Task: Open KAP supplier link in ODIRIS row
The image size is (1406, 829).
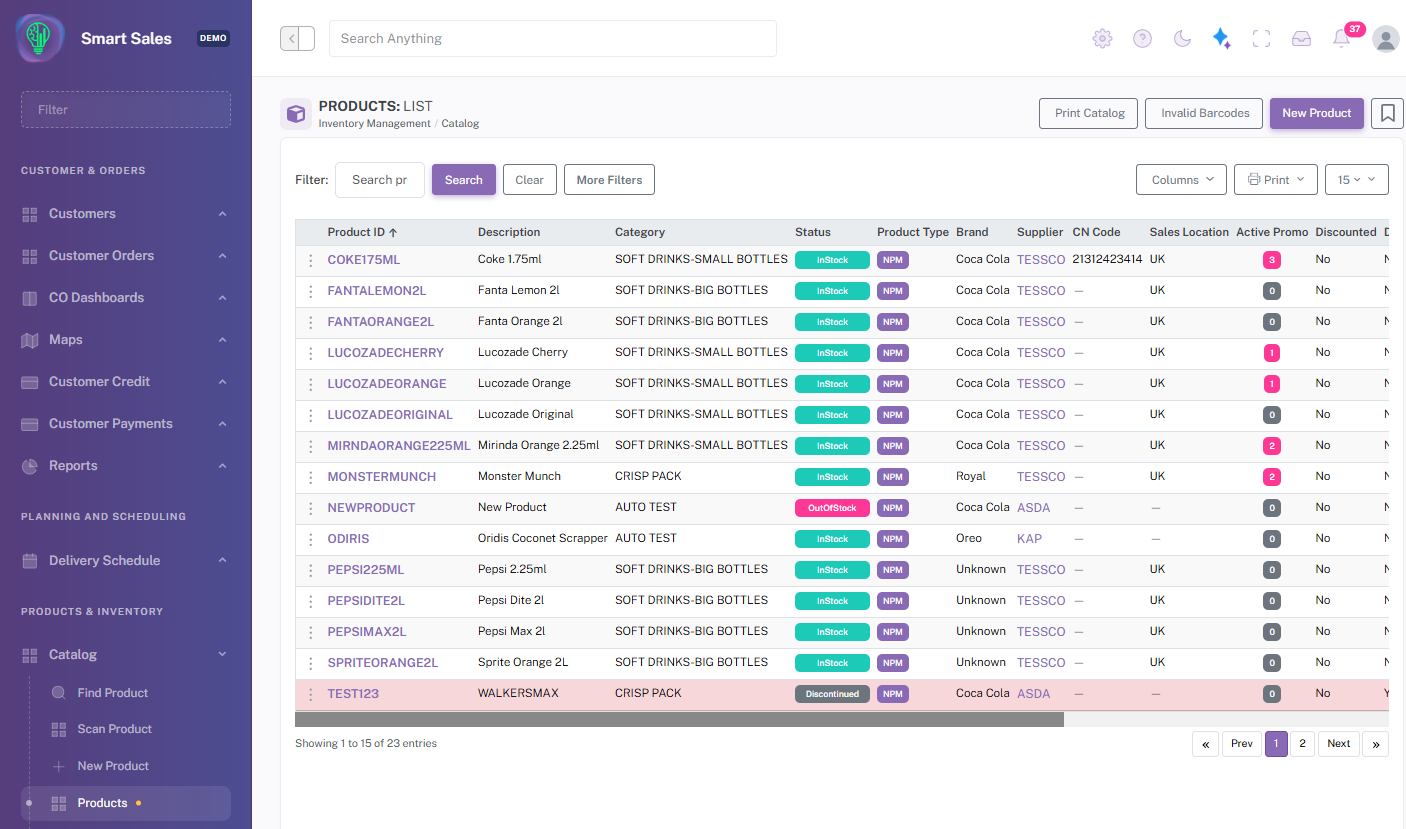Action: click(x=1029, y=539)
